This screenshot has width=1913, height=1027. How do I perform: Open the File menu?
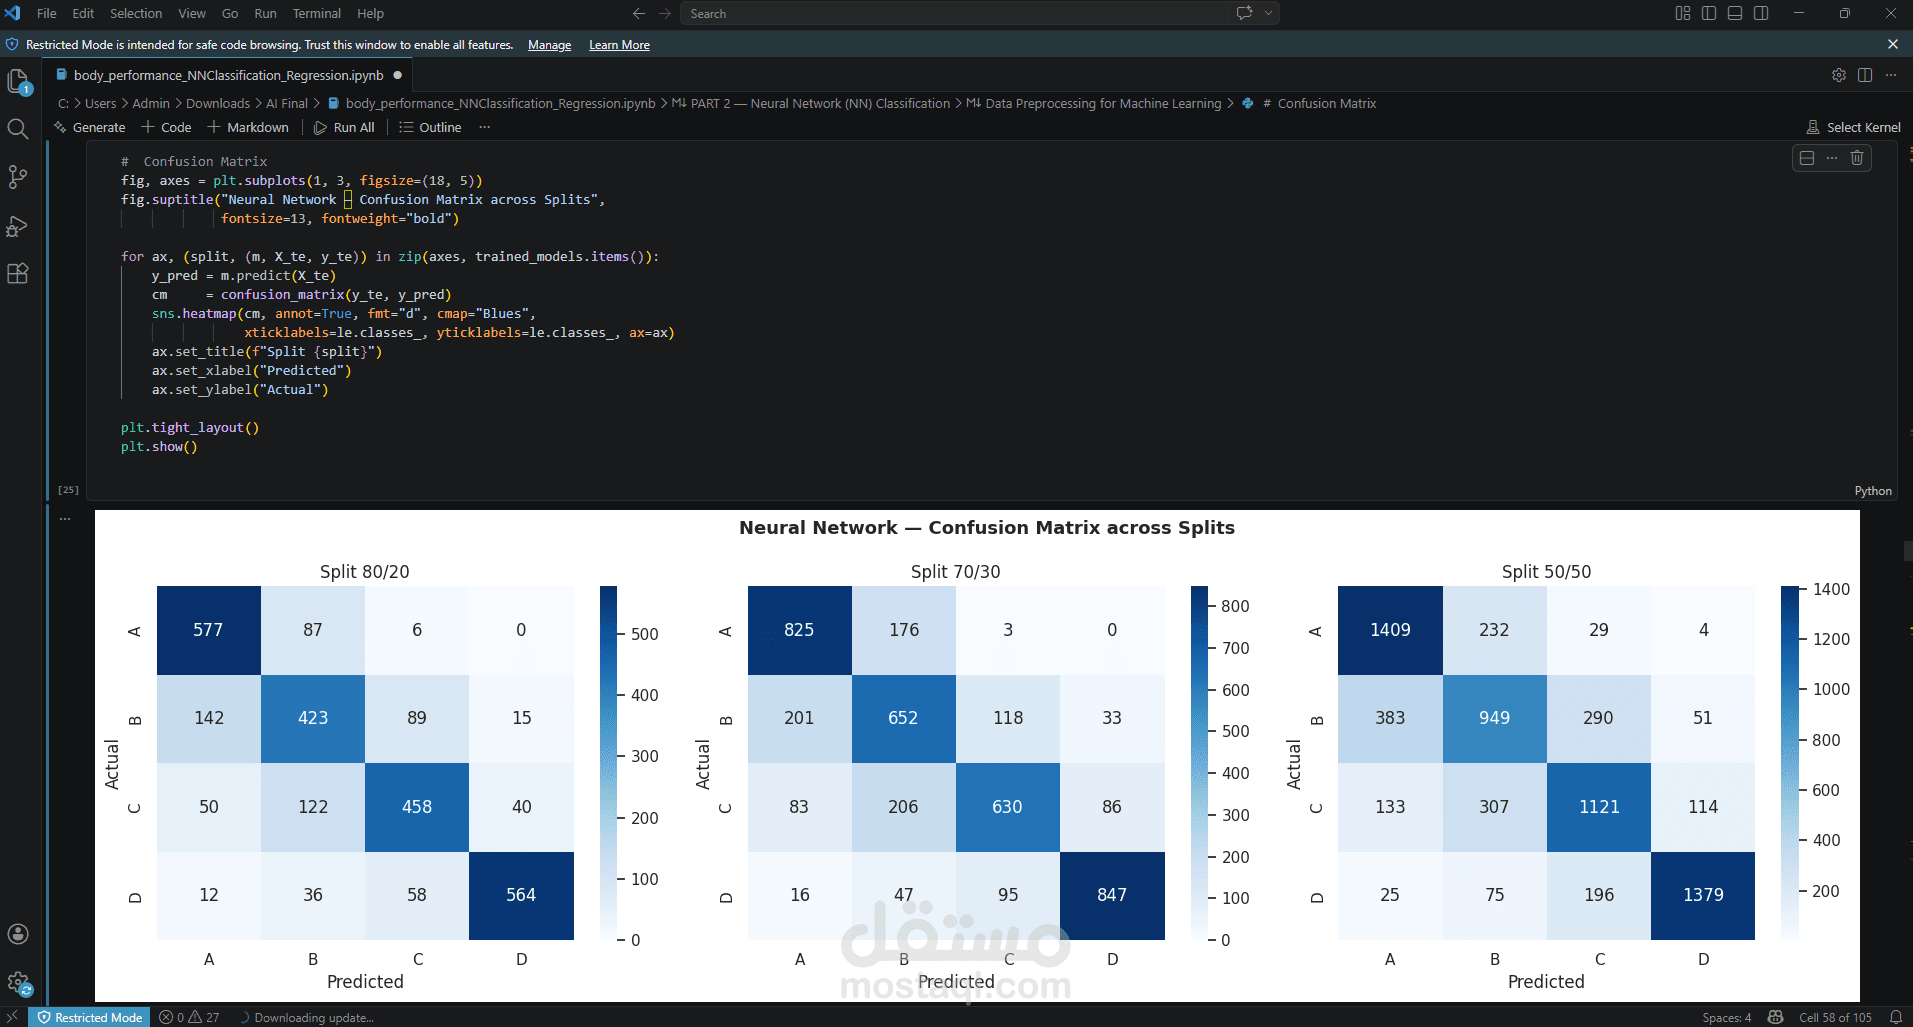[46, 14]
